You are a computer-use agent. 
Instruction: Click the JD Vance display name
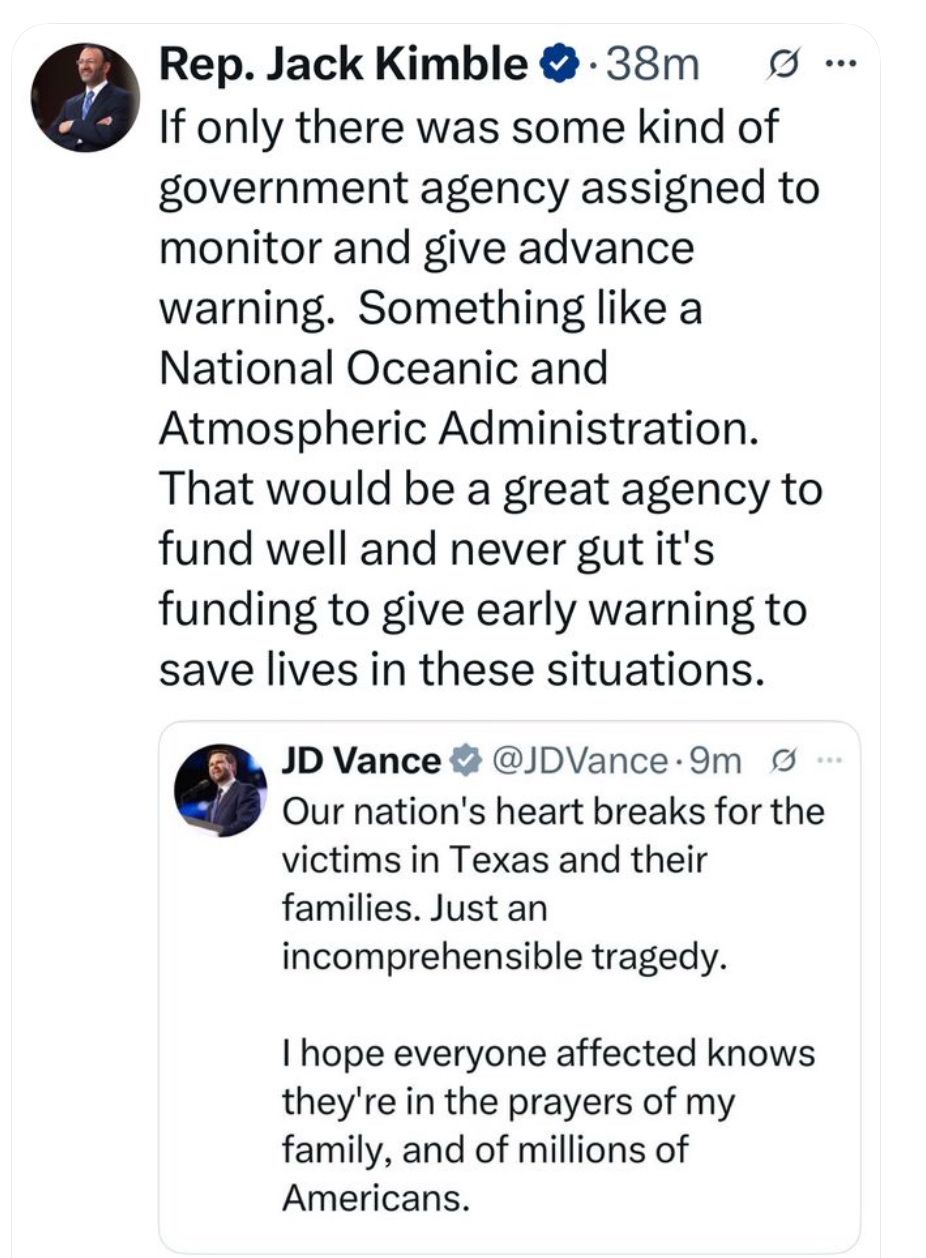(360, 762)
